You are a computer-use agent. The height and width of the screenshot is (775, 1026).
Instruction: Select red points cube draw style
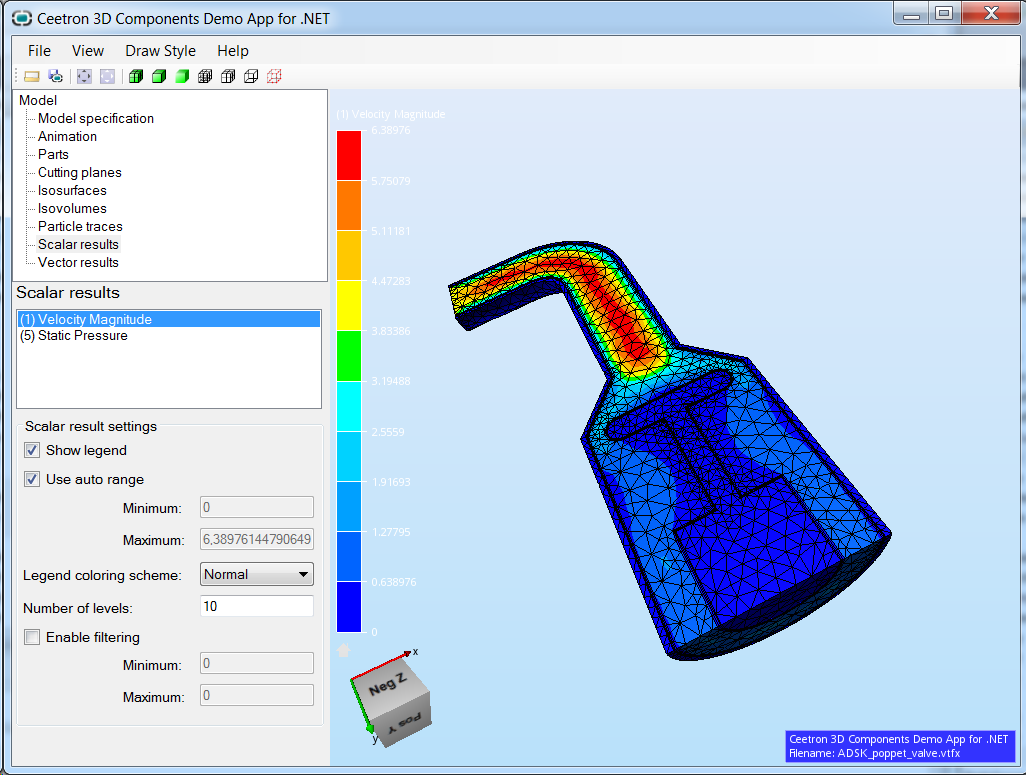[x=274, y=76]
